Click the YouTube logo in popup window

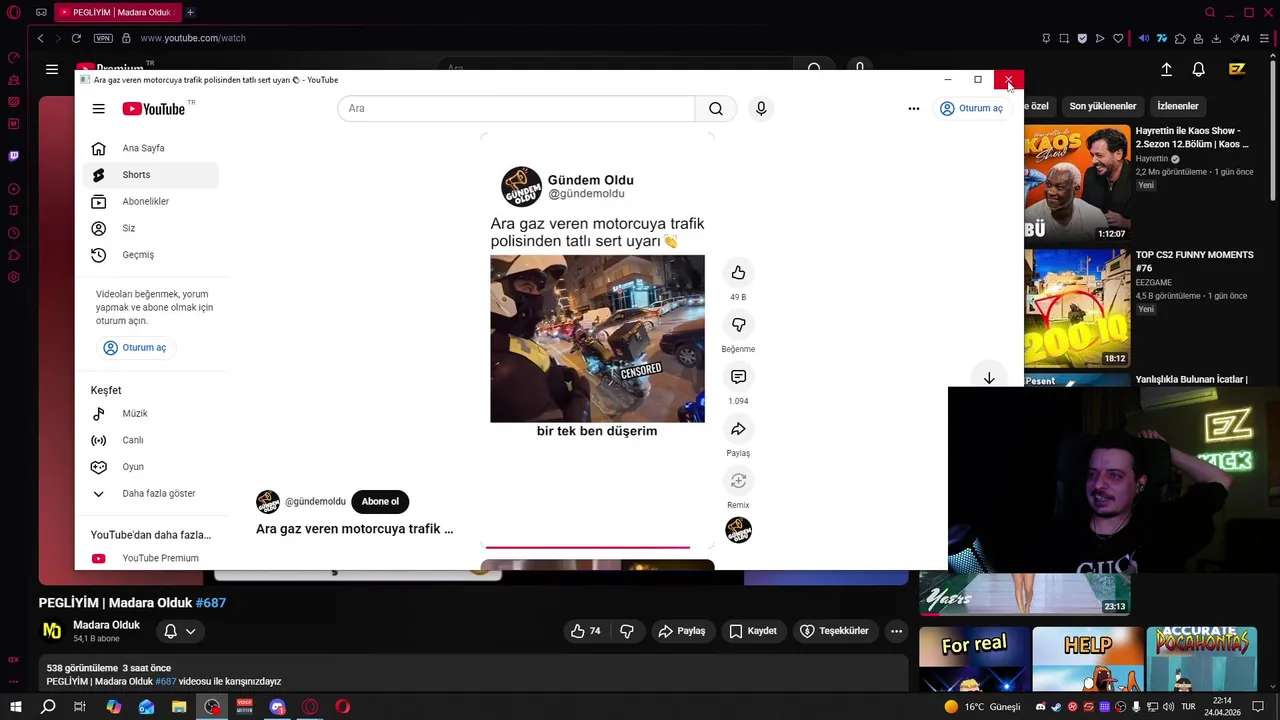[154, 108]
